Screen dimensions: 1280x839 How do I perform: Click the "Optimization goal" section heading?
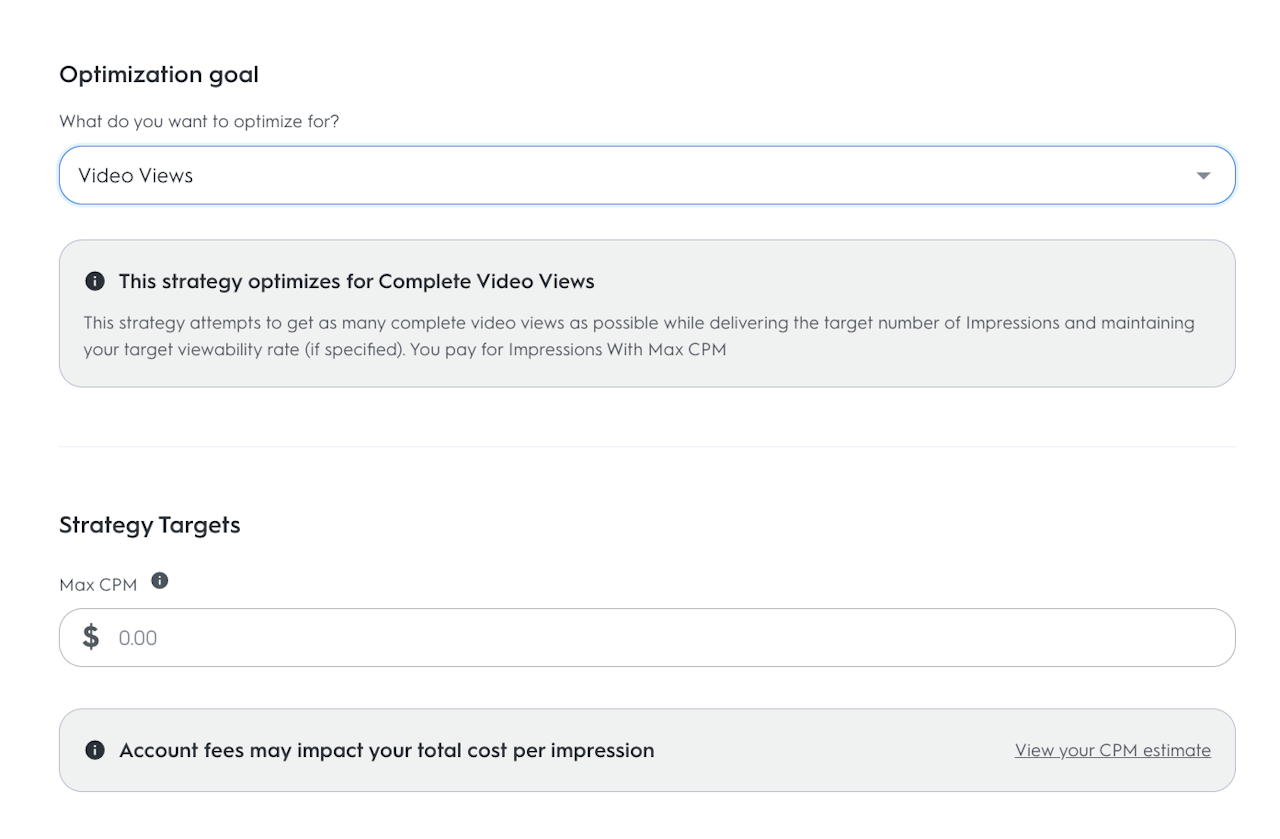[159, 75]
